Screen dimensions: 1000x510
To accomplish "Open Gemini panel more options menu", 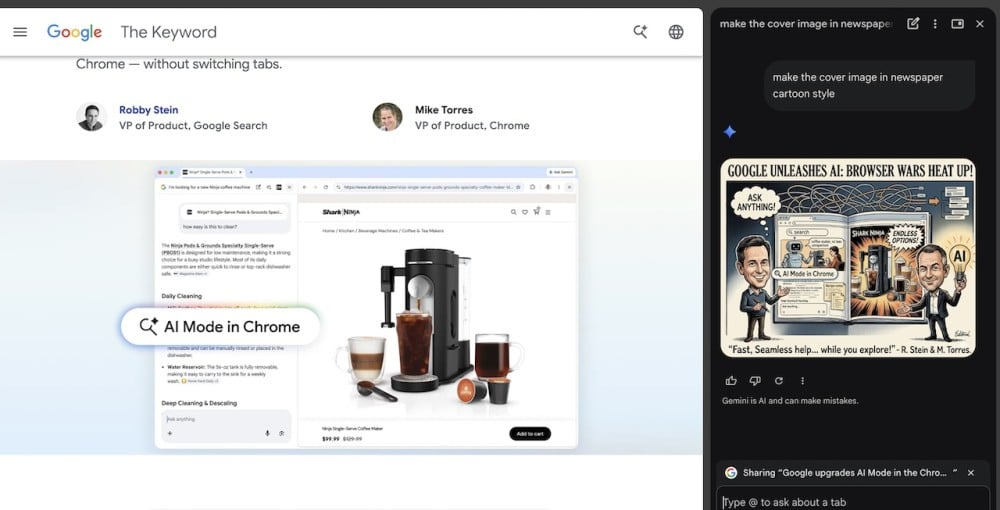I will [935, 24].
